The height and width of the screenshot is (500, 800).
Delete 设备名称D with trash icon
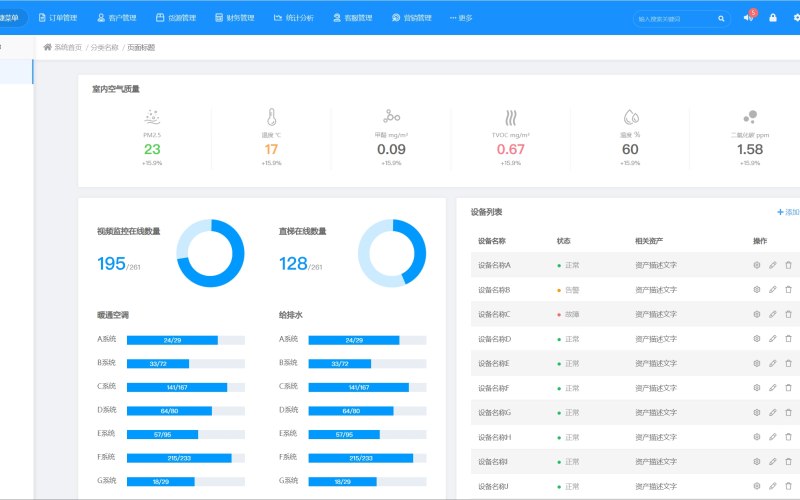pyautogui.click(x=788, y=339)
